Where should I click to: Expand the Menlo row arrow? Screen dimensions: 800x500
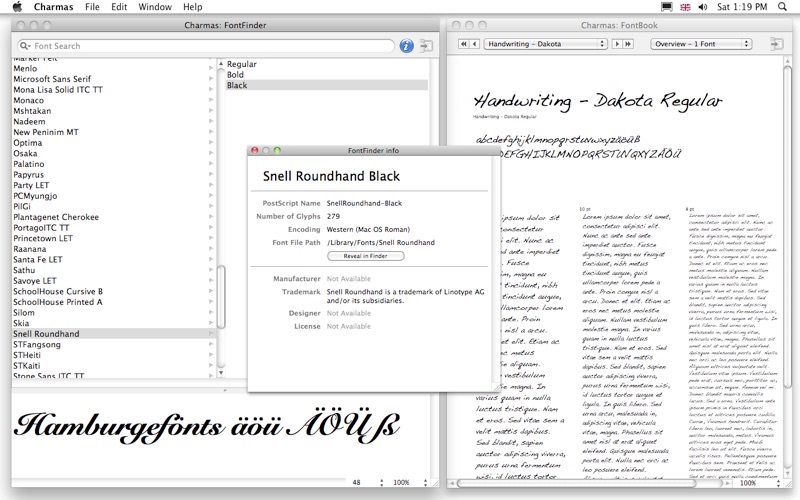click(211, 68)
